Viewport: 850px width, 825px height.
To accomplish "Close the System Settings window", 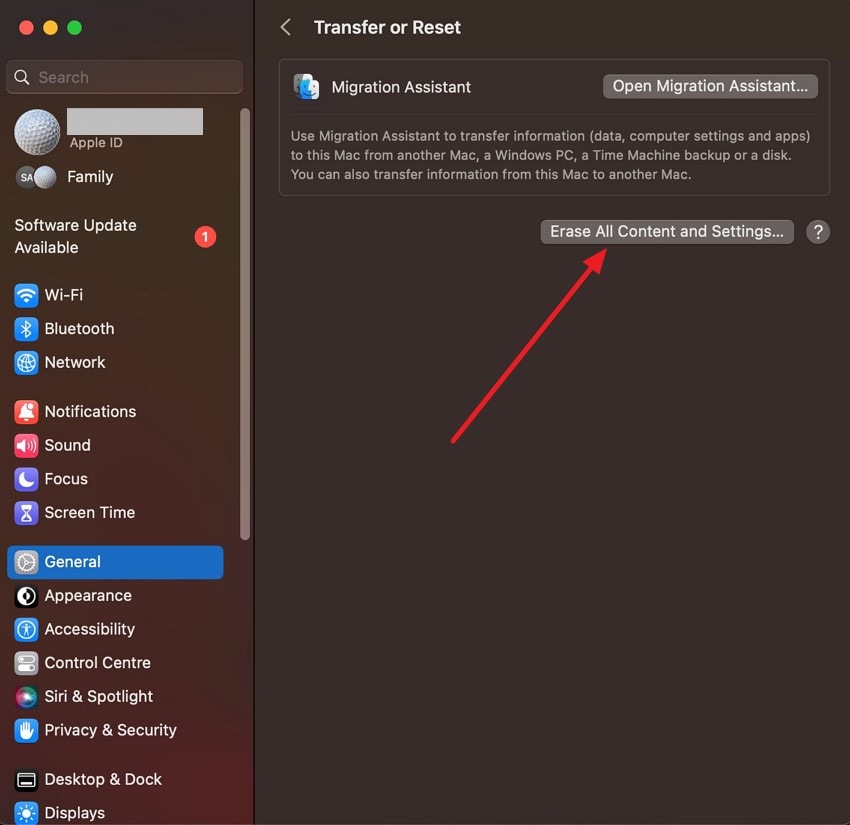I will coord(26,27).
